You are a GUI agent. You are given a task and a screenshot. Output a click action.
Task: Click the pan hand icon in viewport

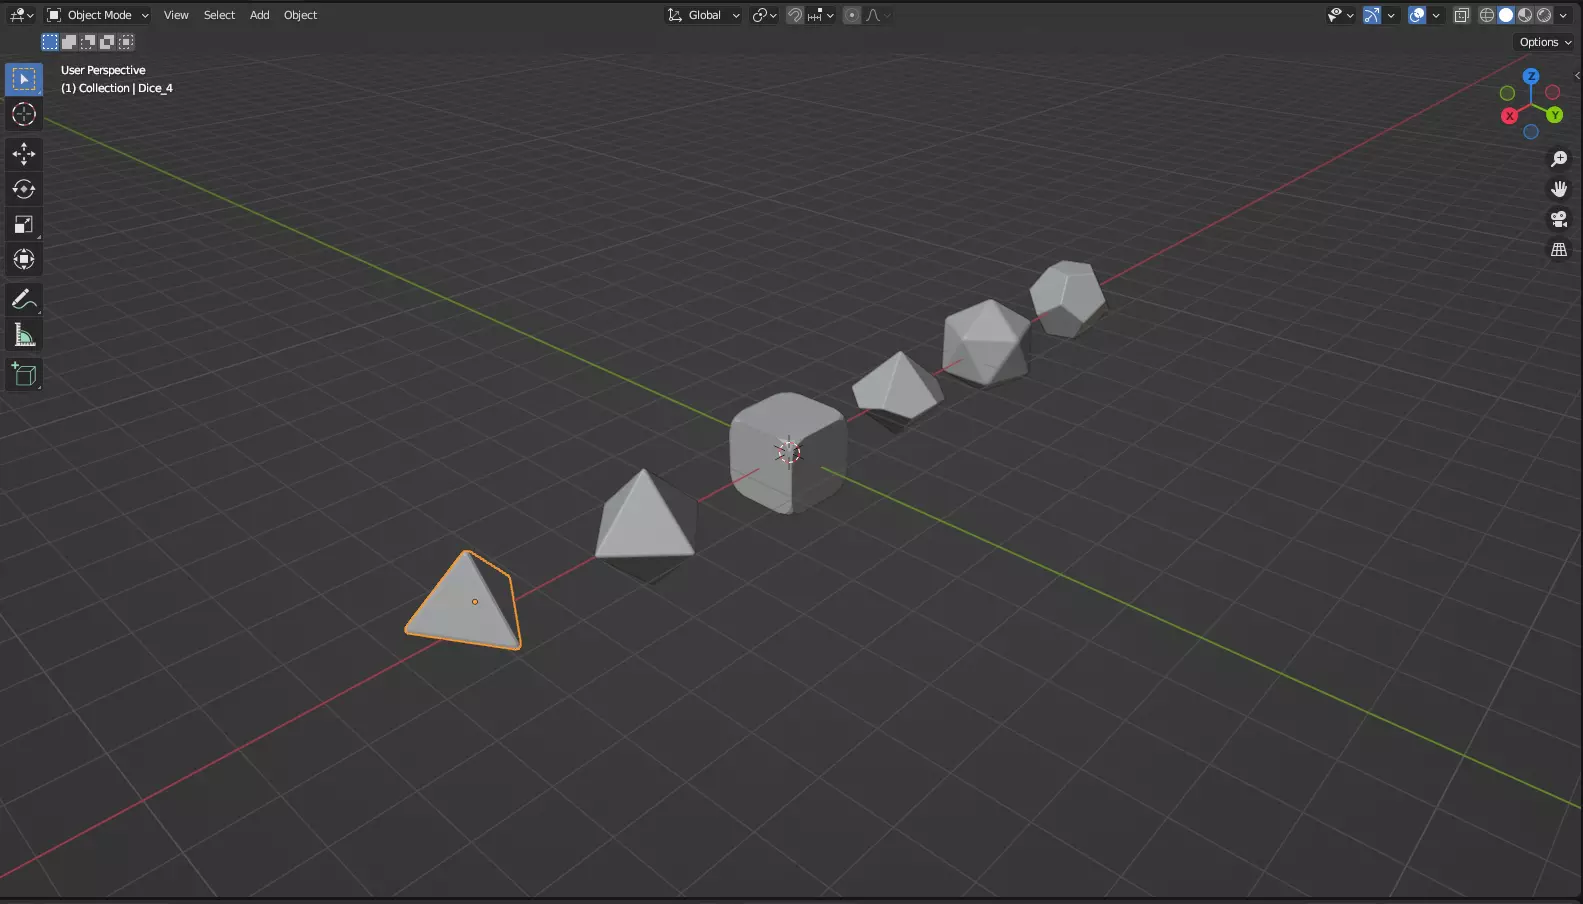point(1559,189)
